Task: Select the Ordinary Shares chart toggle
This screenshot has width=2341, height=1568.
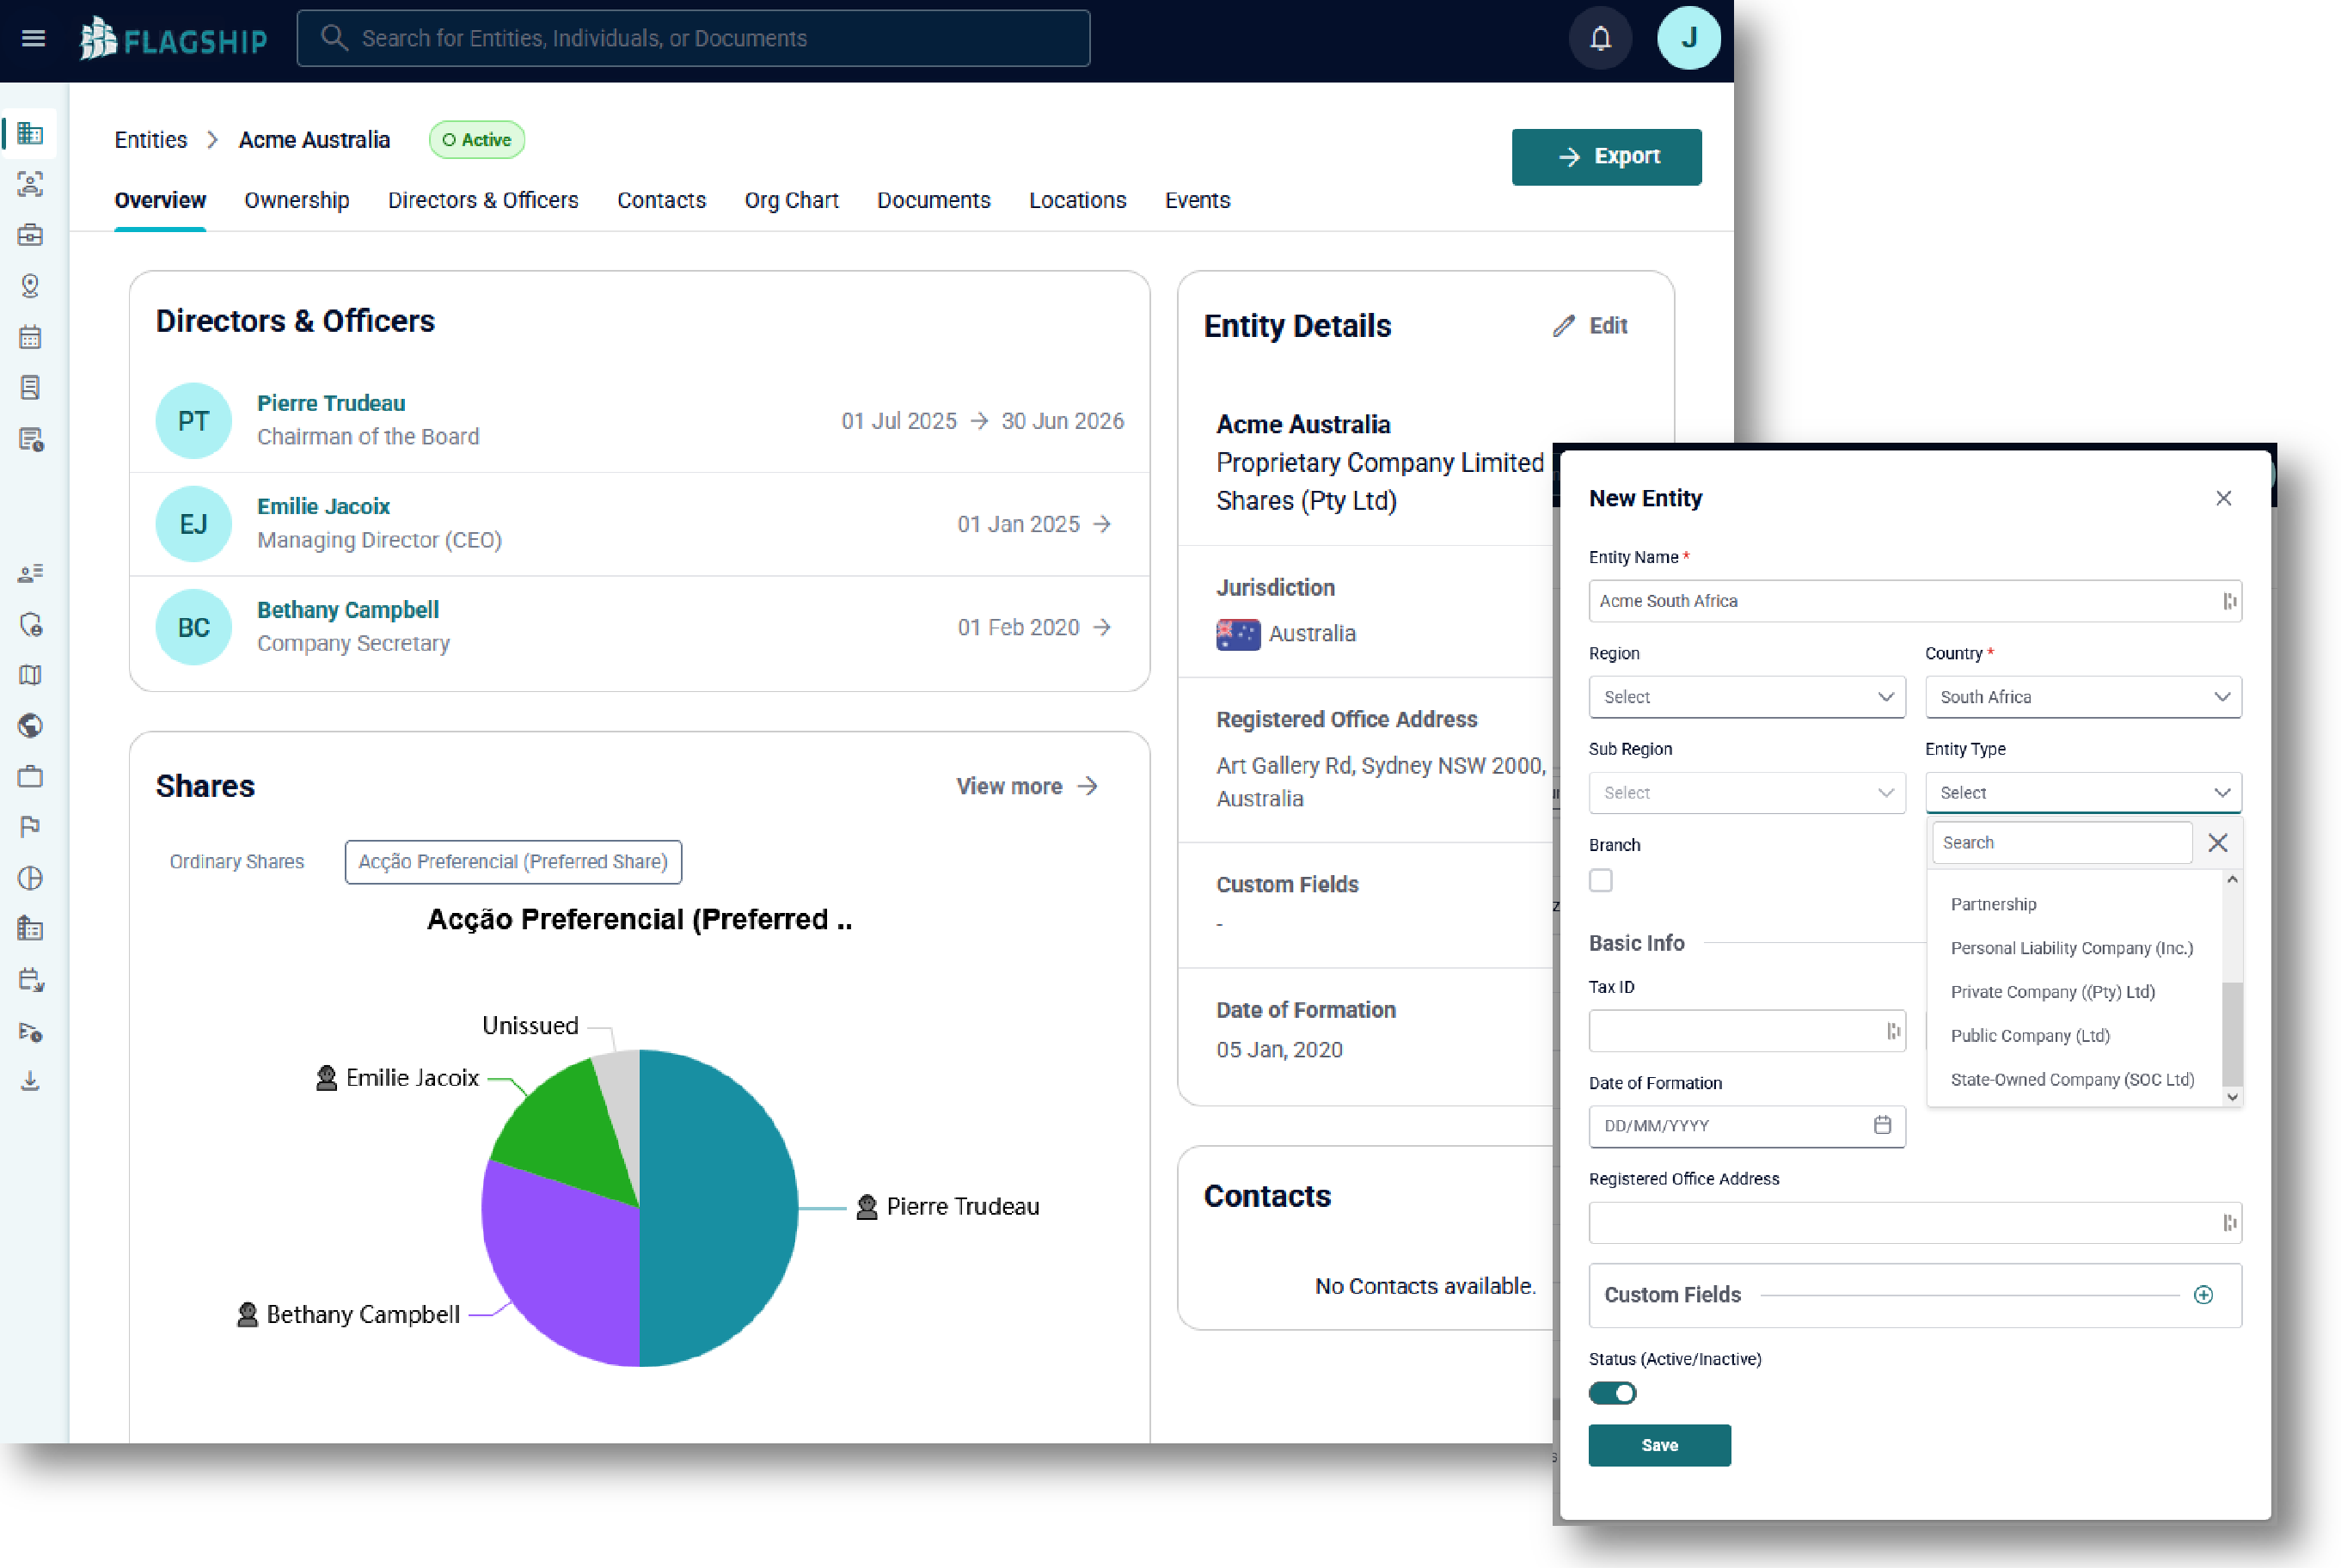Action: coord(236,862)
